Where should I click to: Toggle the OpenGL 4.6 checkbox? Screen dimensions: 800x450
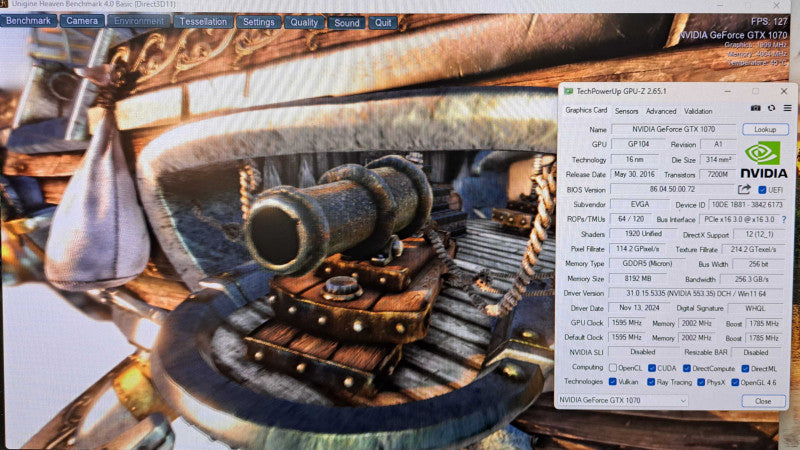point(735,382)
